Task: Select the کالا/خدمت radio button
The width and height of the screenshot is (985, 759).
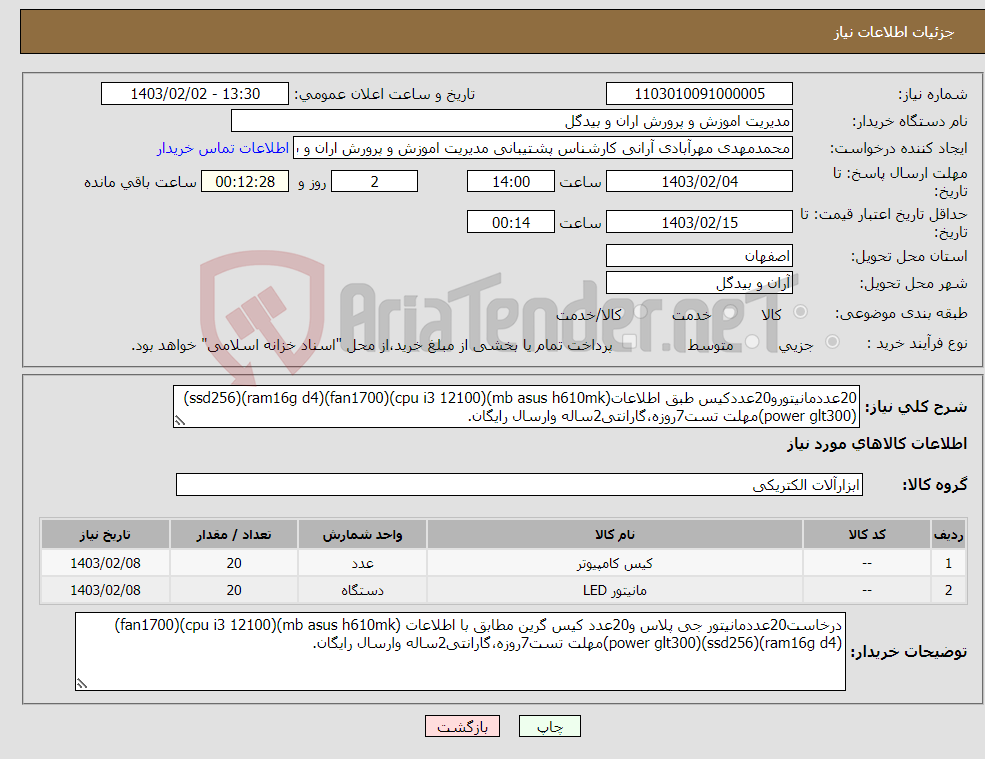Action: click(640, 312)
